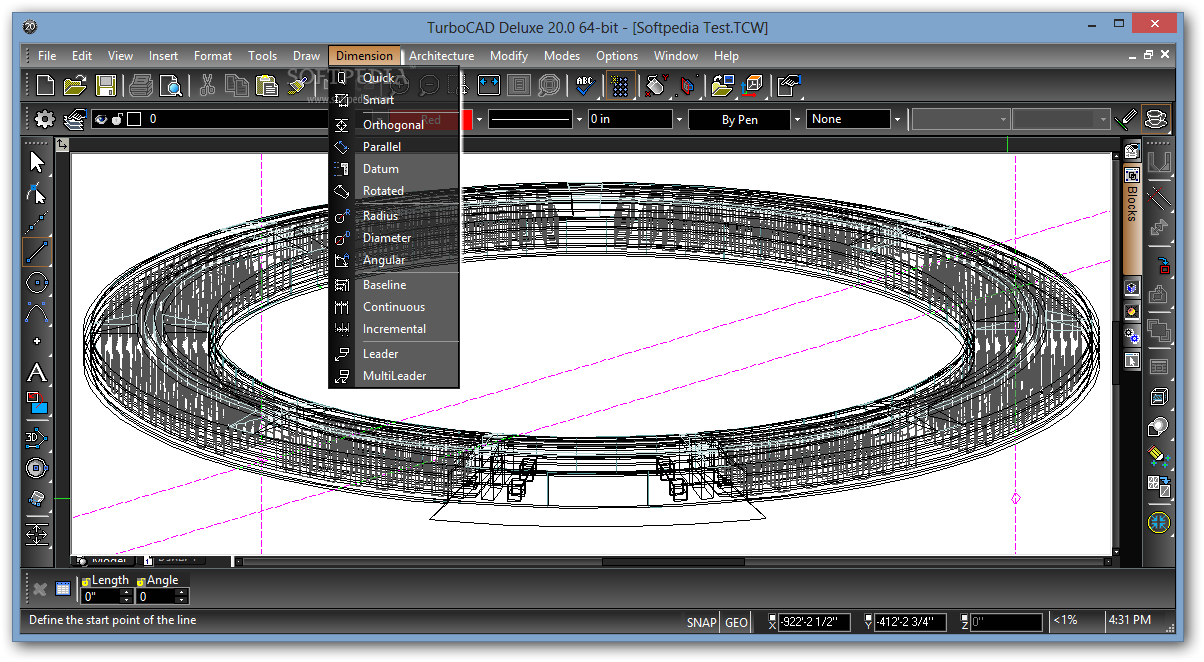Choose the Point tool in left toolbar
Screen dimensions: 1204x662
pos(37,342)
